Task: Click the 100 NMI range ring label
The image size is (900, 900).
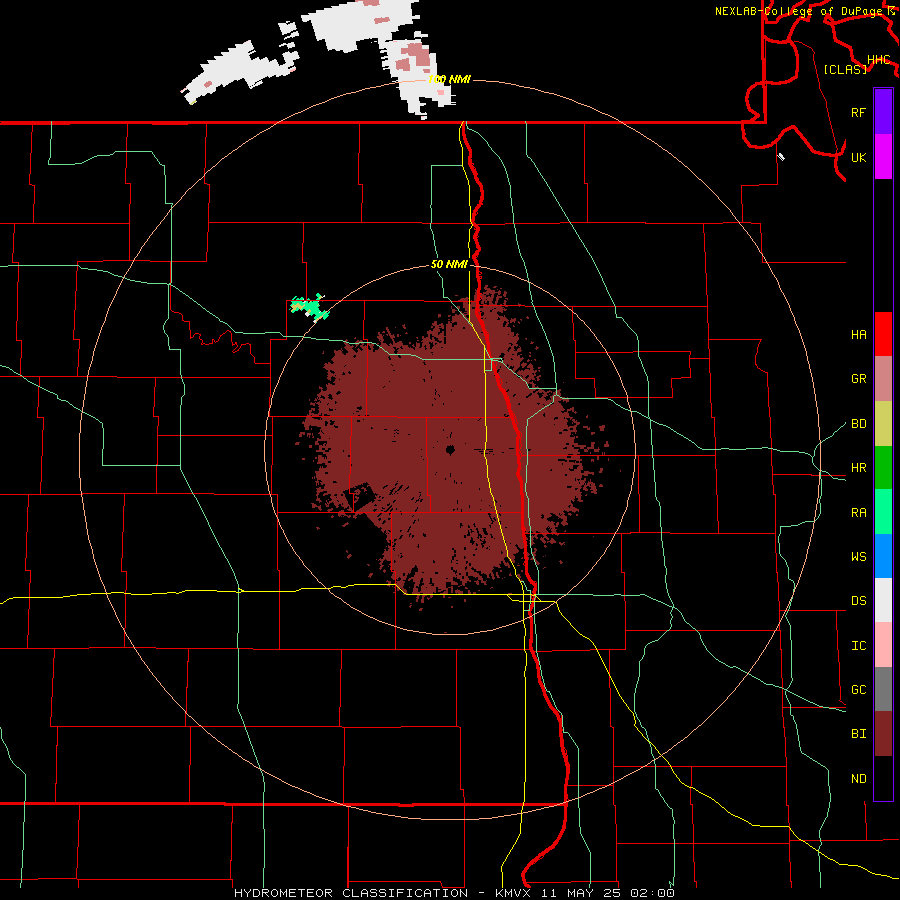Action: [449, 79]
